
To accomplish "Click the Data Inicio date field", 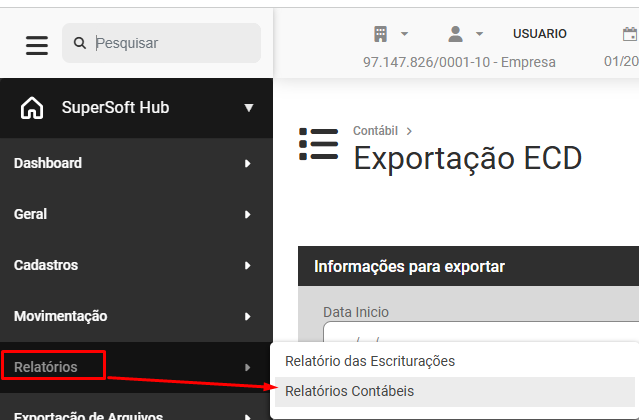I will [x=481, y=332].
